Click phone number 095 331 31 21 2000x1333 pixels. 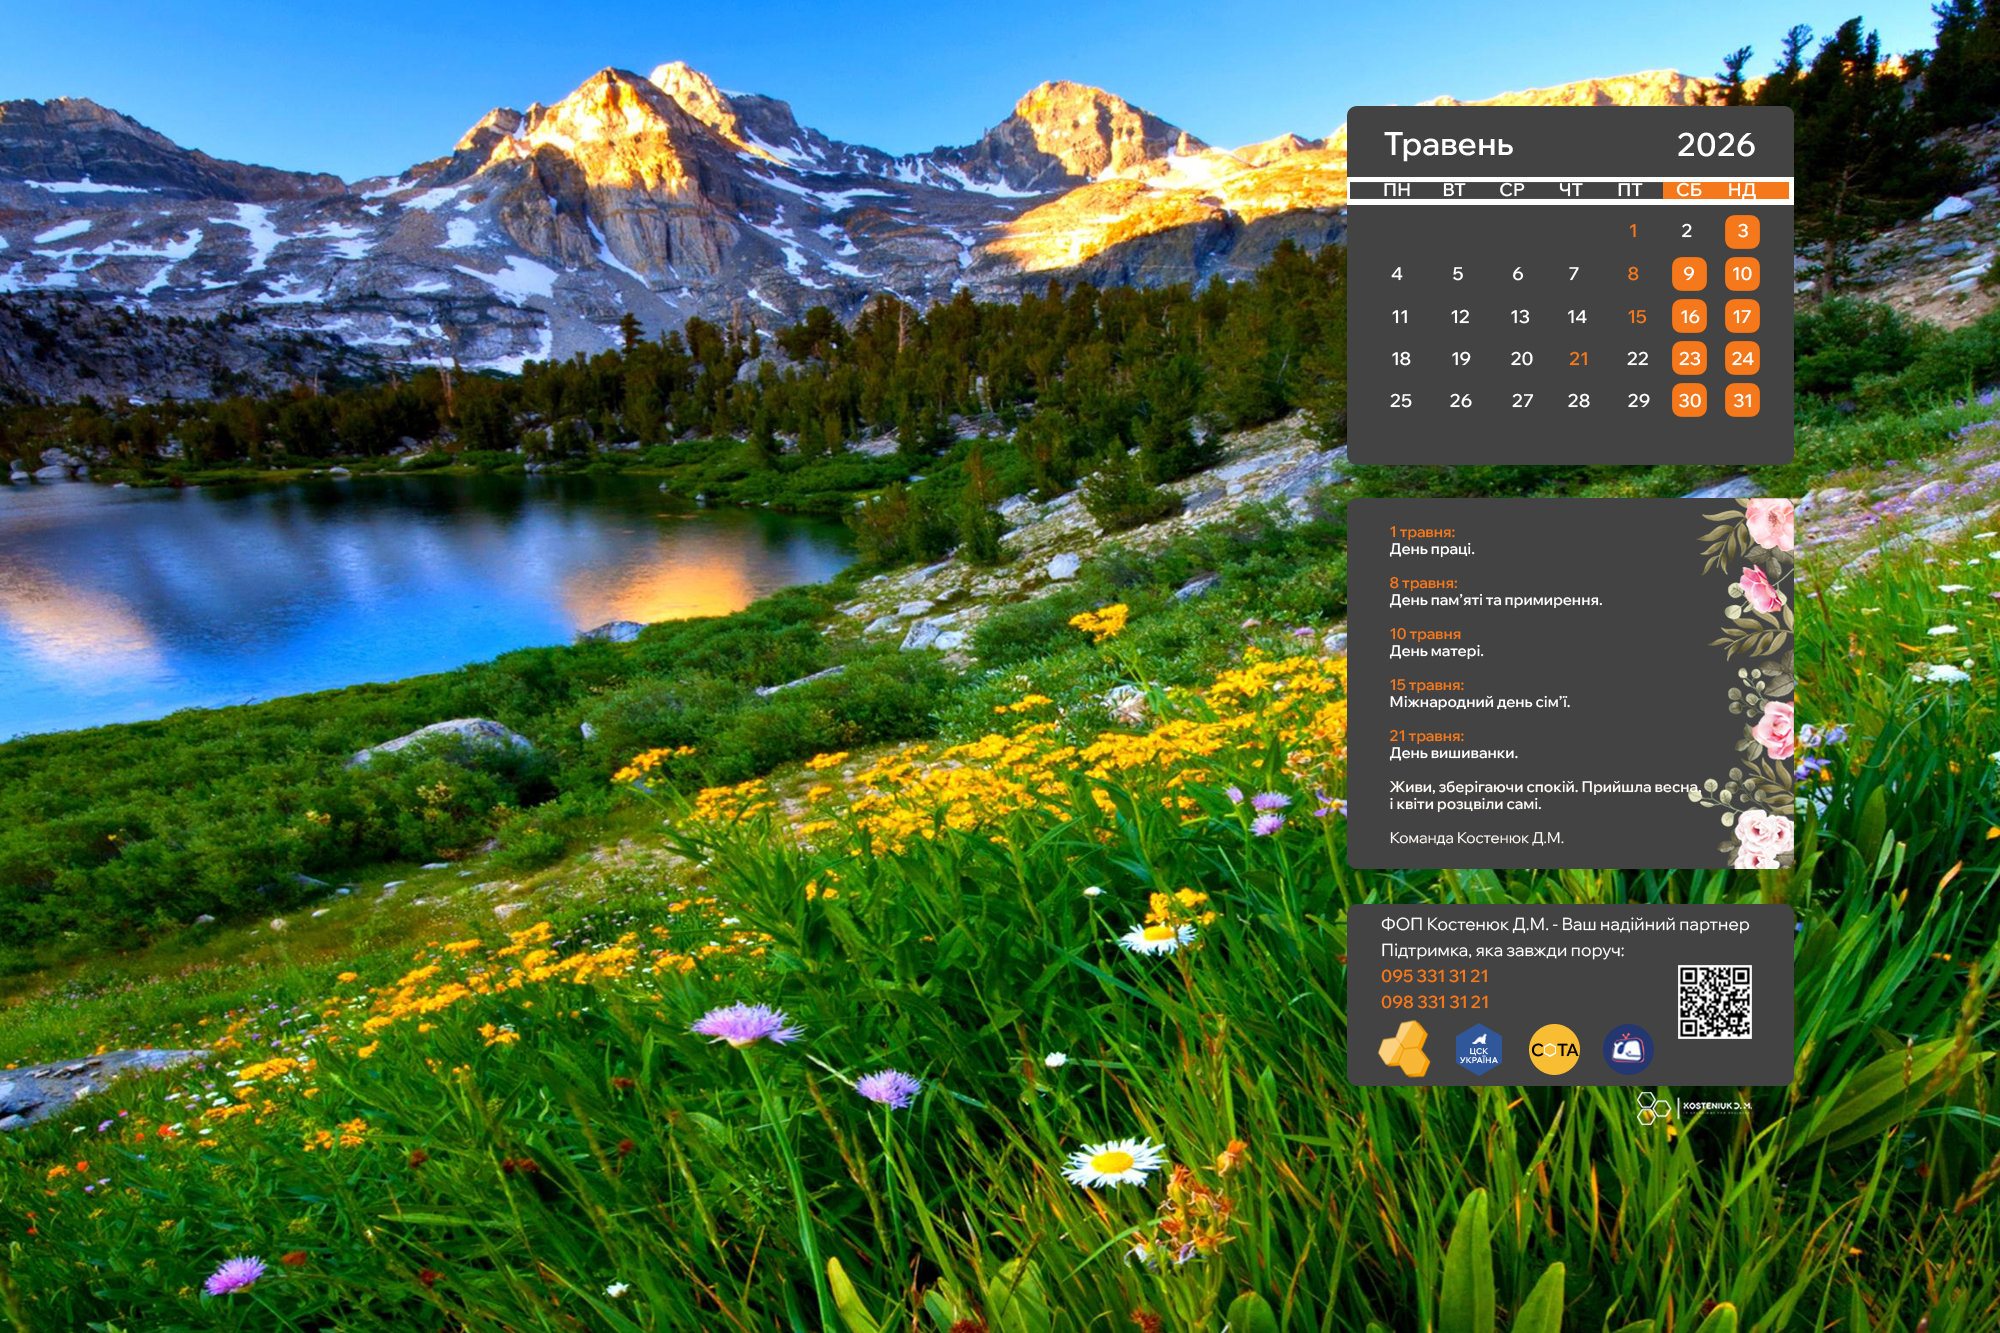(x=1434, y=976)
